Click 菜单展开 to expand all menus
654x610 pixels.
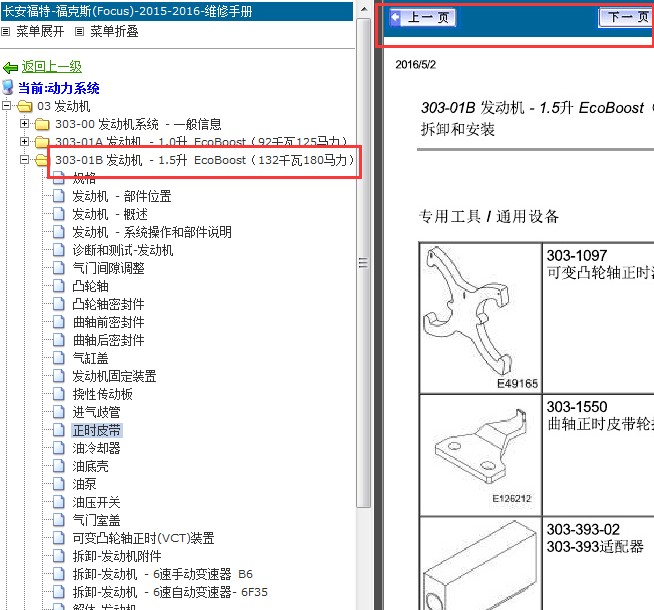[x=40, y=31]
